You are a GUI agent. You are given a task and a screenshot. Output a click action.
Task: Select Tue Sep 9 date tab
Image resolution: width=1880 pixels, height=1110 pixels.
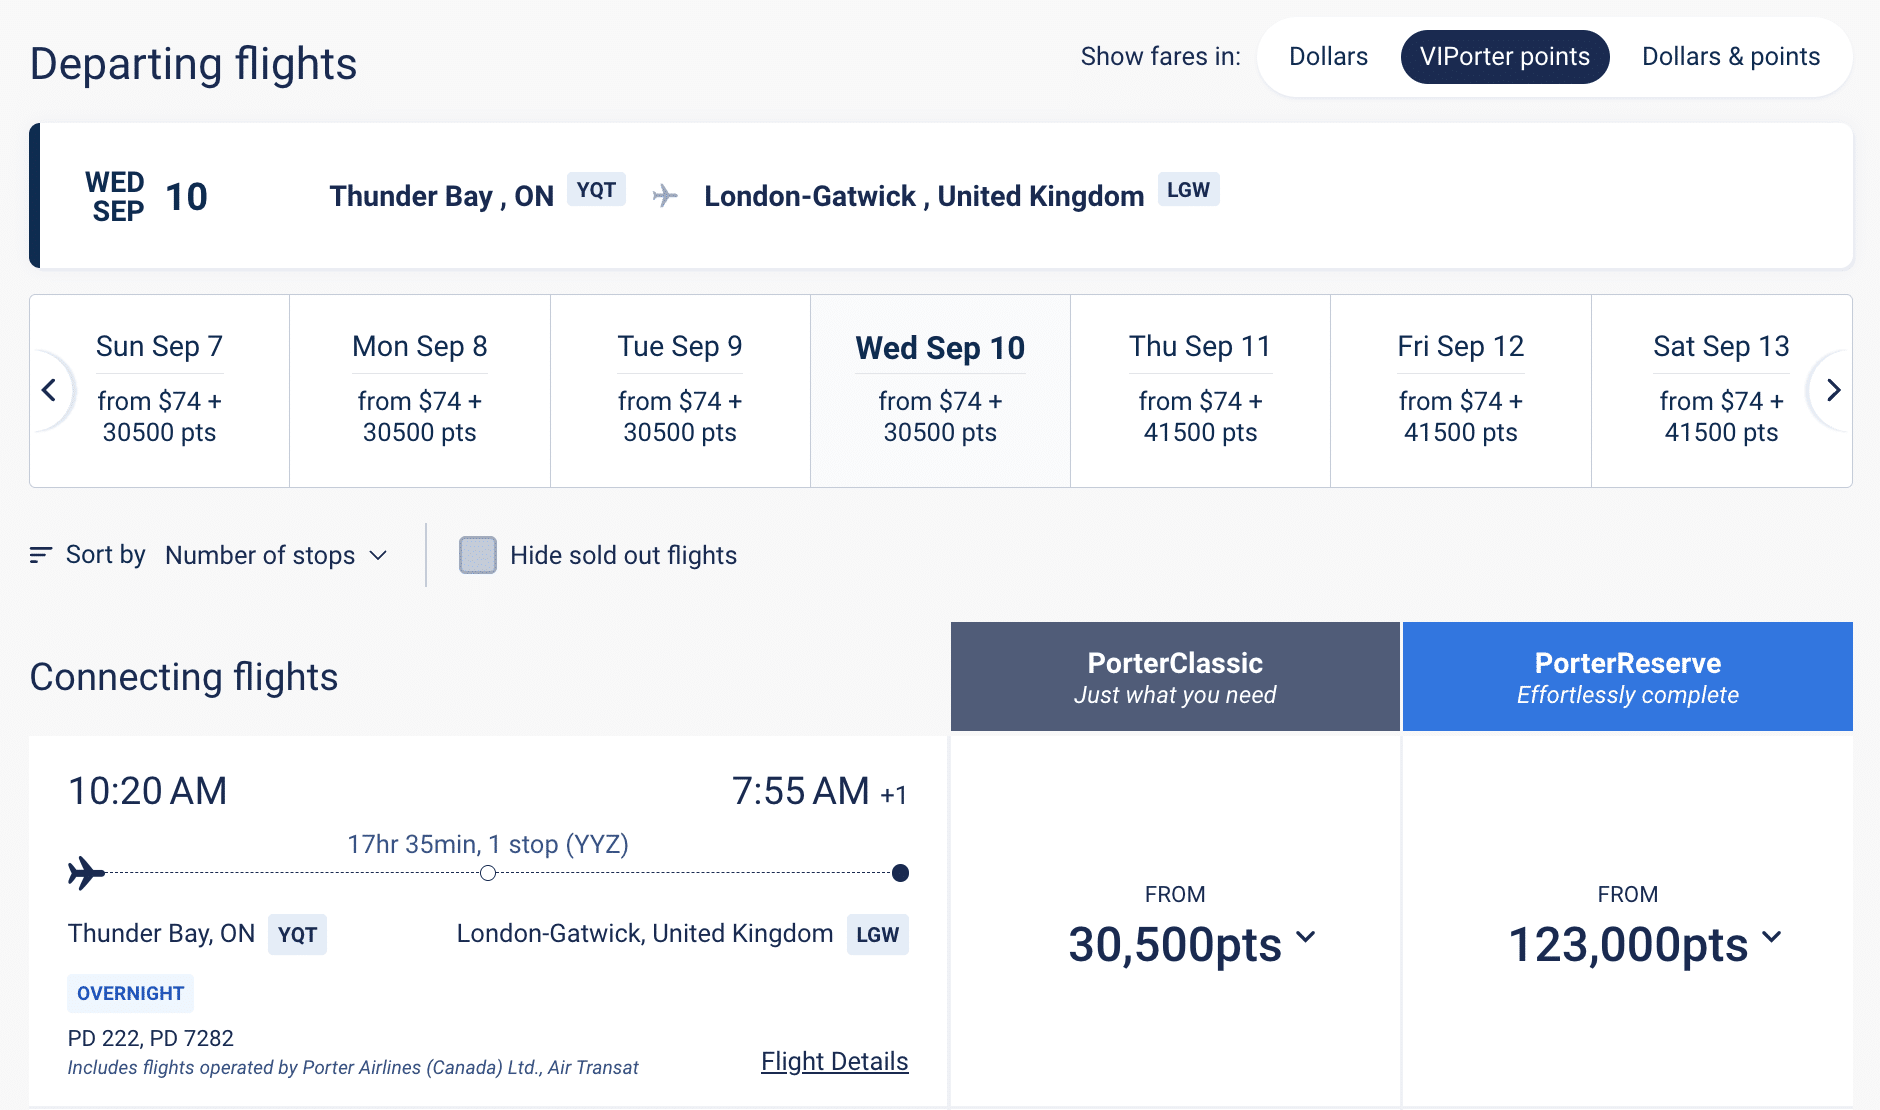click(x=680, y=390)
